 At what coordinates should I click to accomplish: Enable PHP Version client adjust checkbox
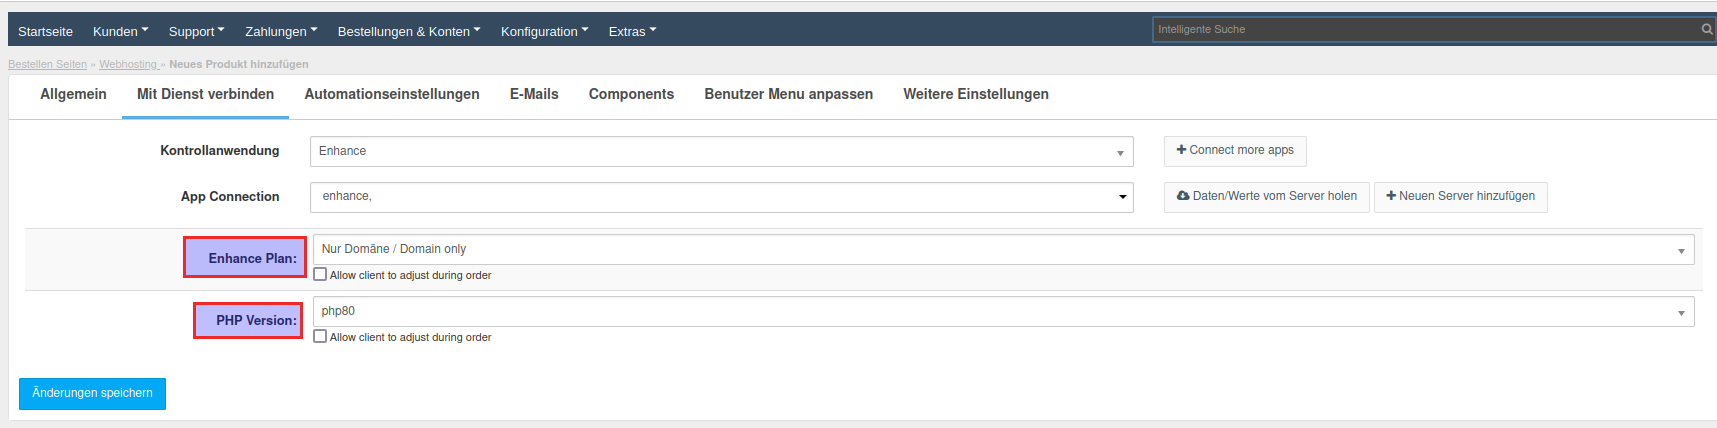320,336
